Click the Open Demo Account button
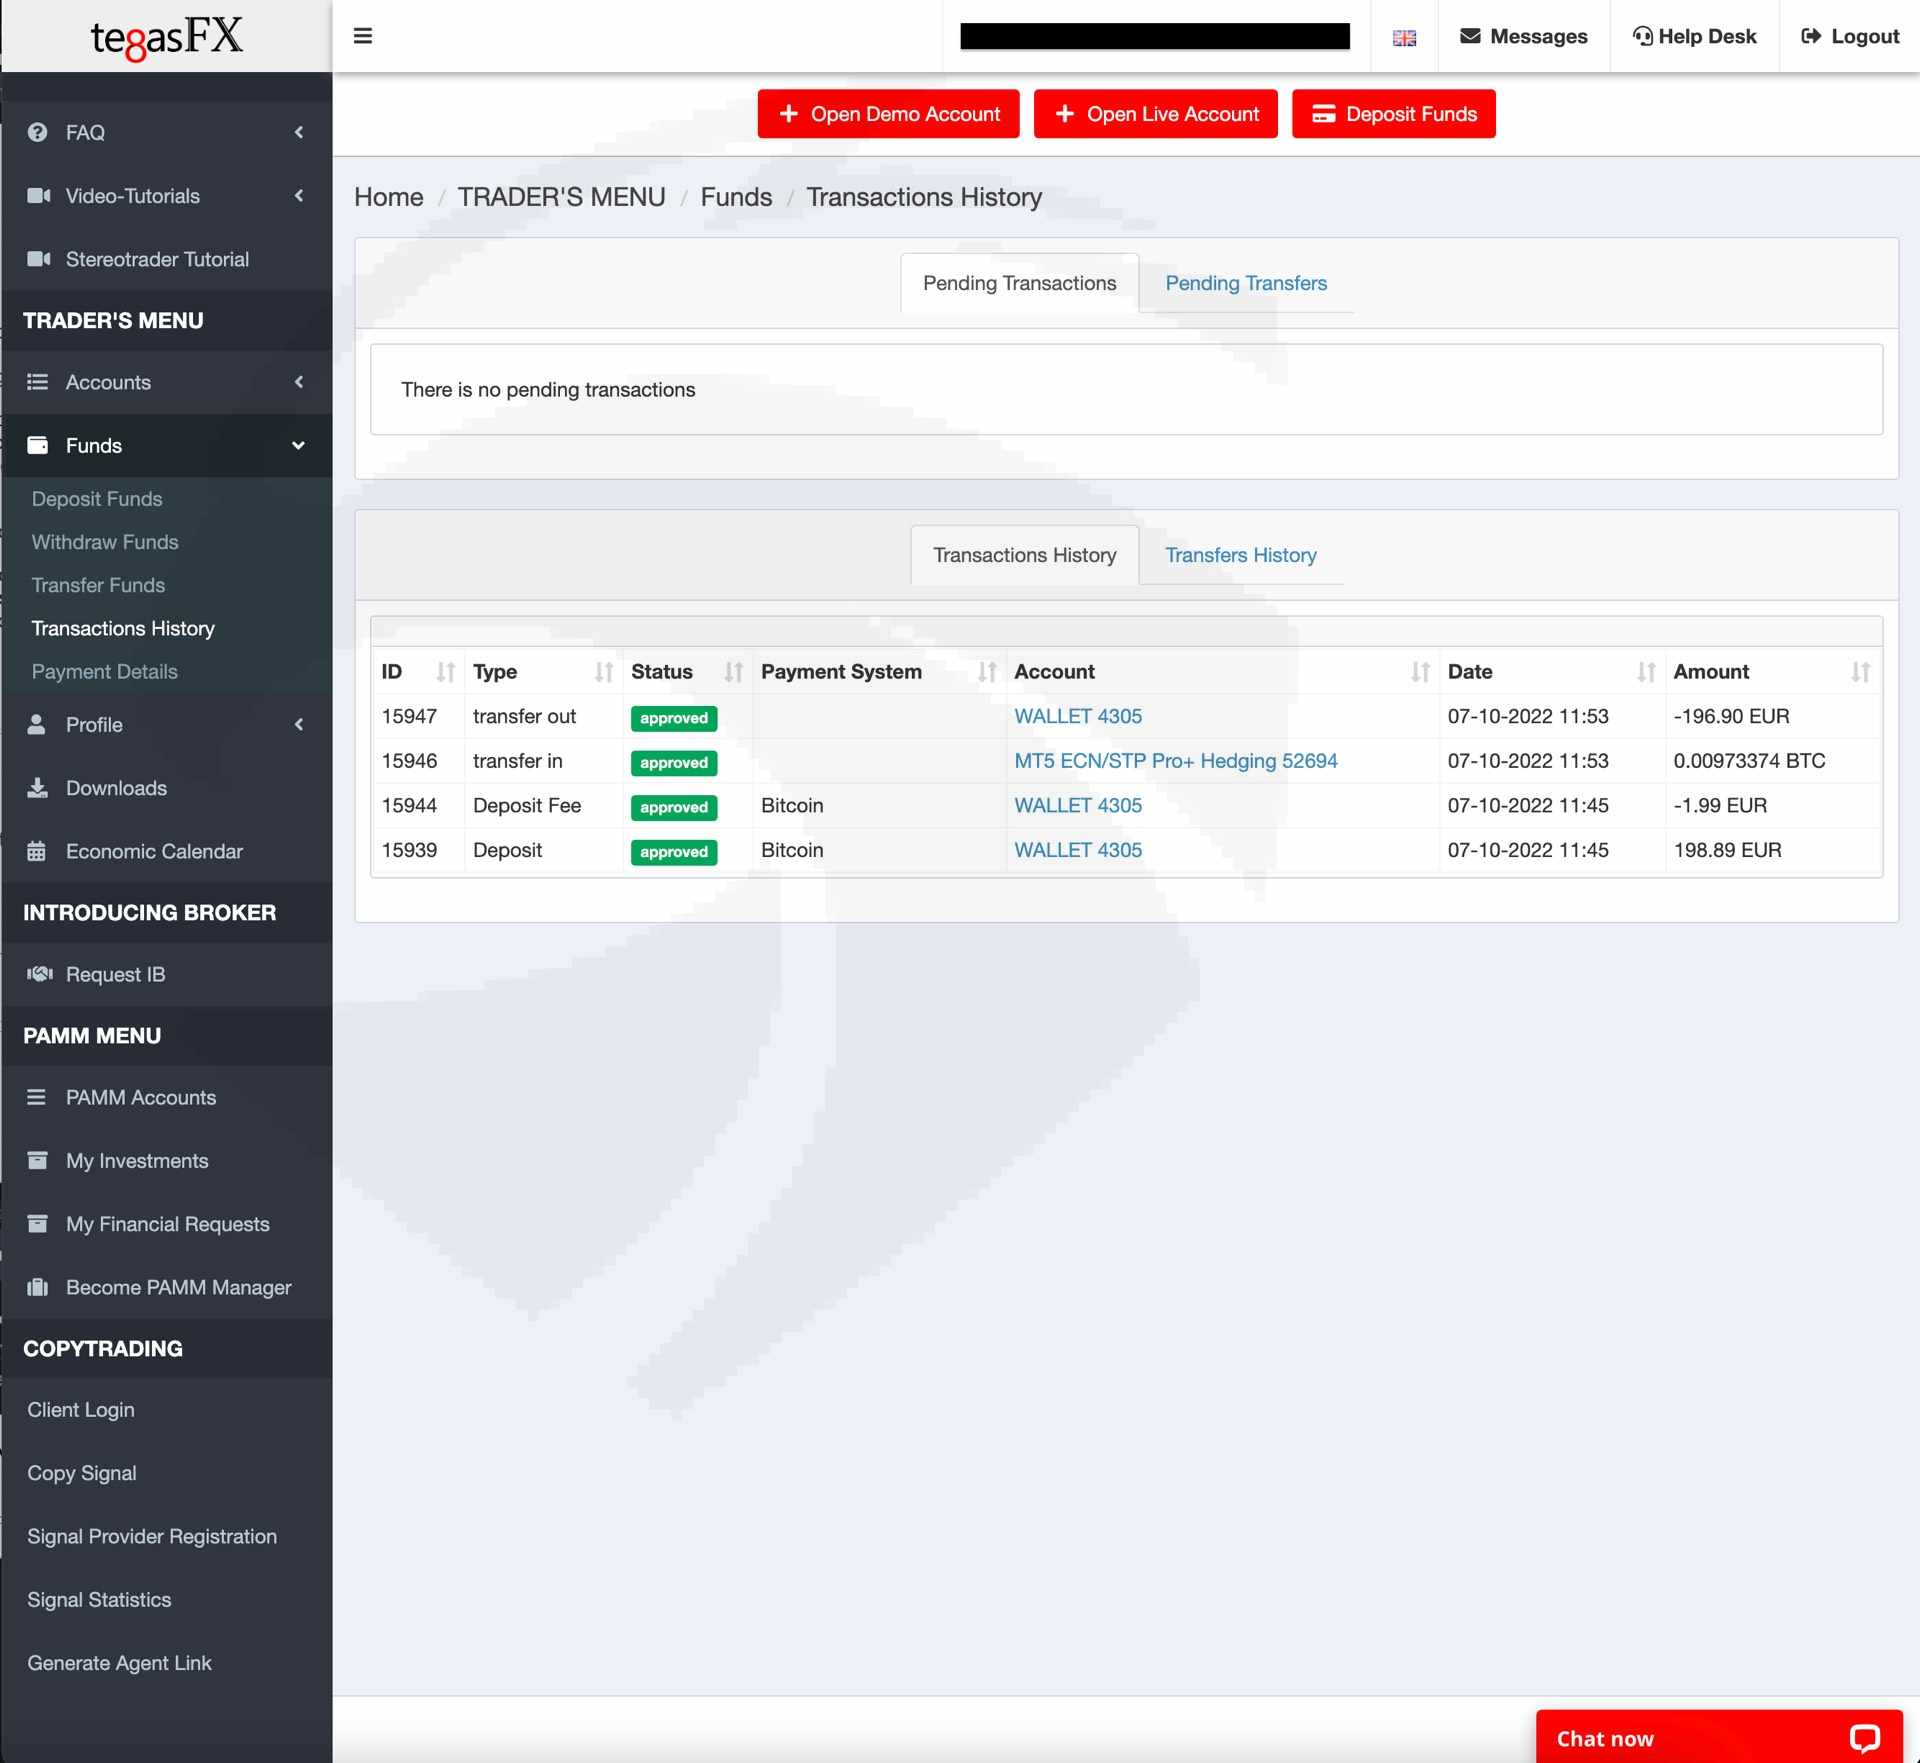Screen dimensions: 1920x1763 pyautogui.click(x=888, y=114)
